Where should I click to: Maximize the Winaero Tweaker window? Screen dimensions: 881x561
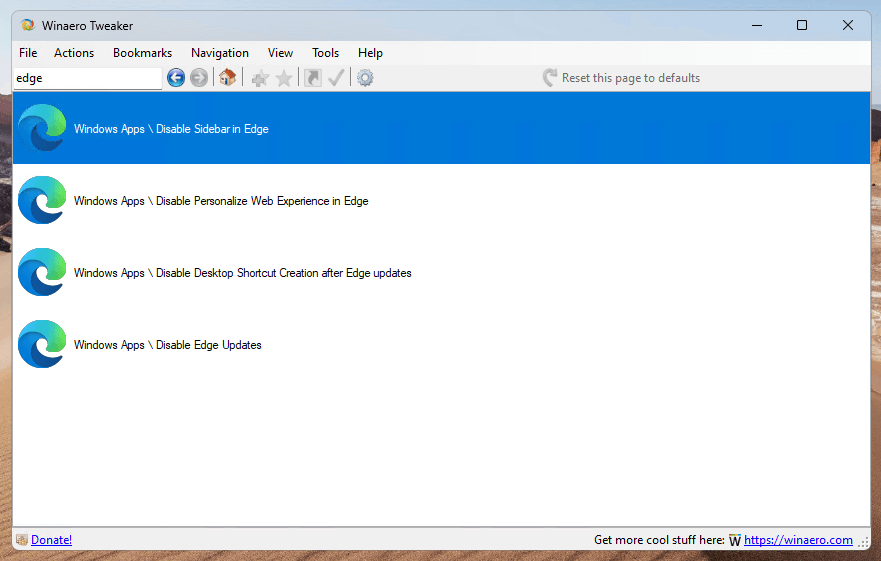tap(802, 25)
